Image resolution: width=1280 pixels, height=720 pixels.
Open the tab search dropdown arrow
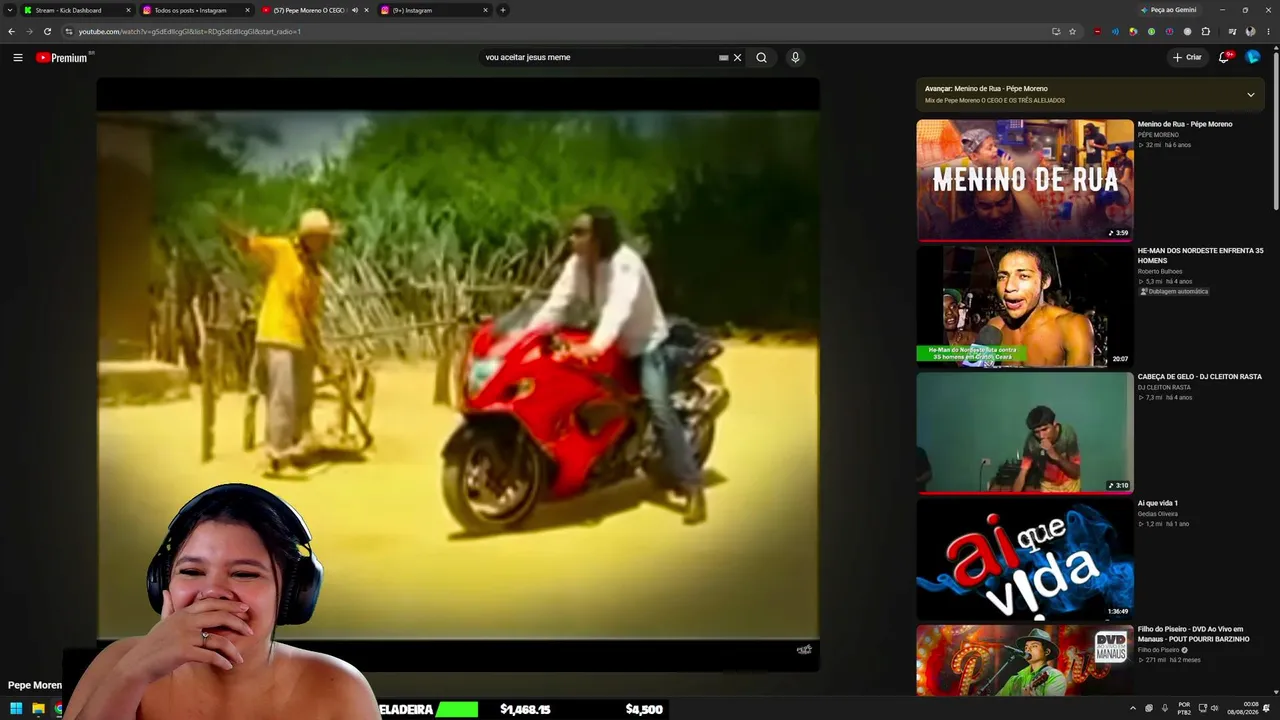tap(10, 10)
